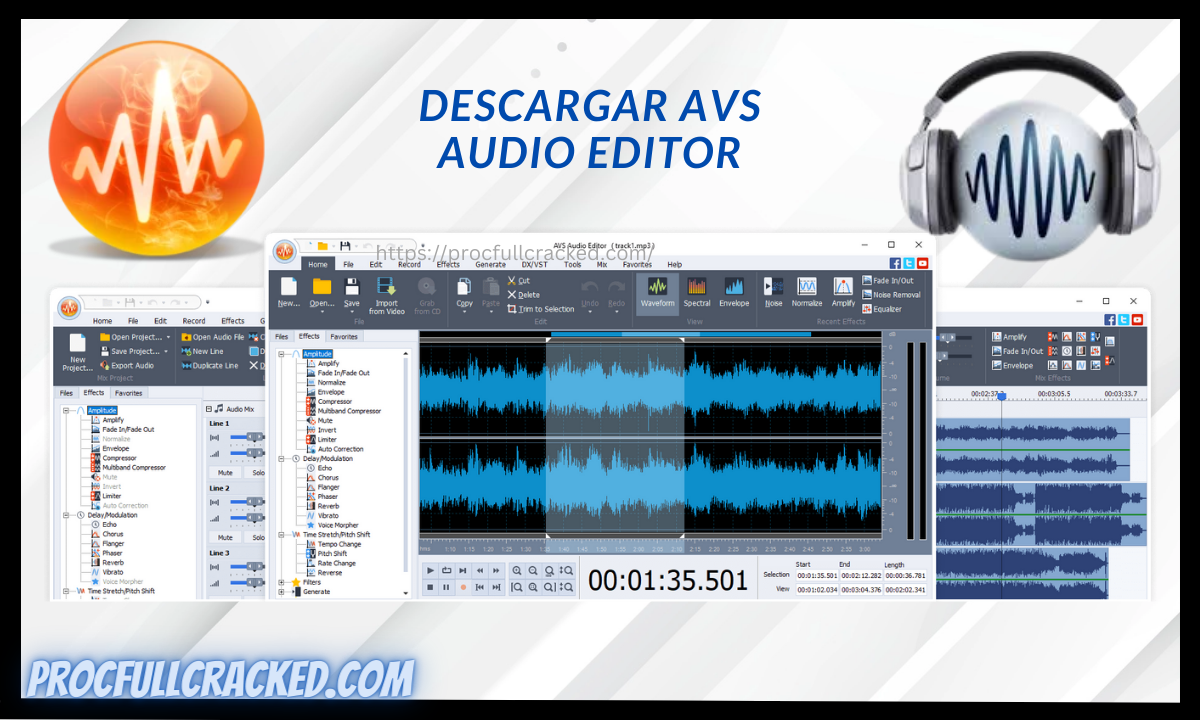
Task: Click the Import from Video icon
Action: tap(385, 288)
